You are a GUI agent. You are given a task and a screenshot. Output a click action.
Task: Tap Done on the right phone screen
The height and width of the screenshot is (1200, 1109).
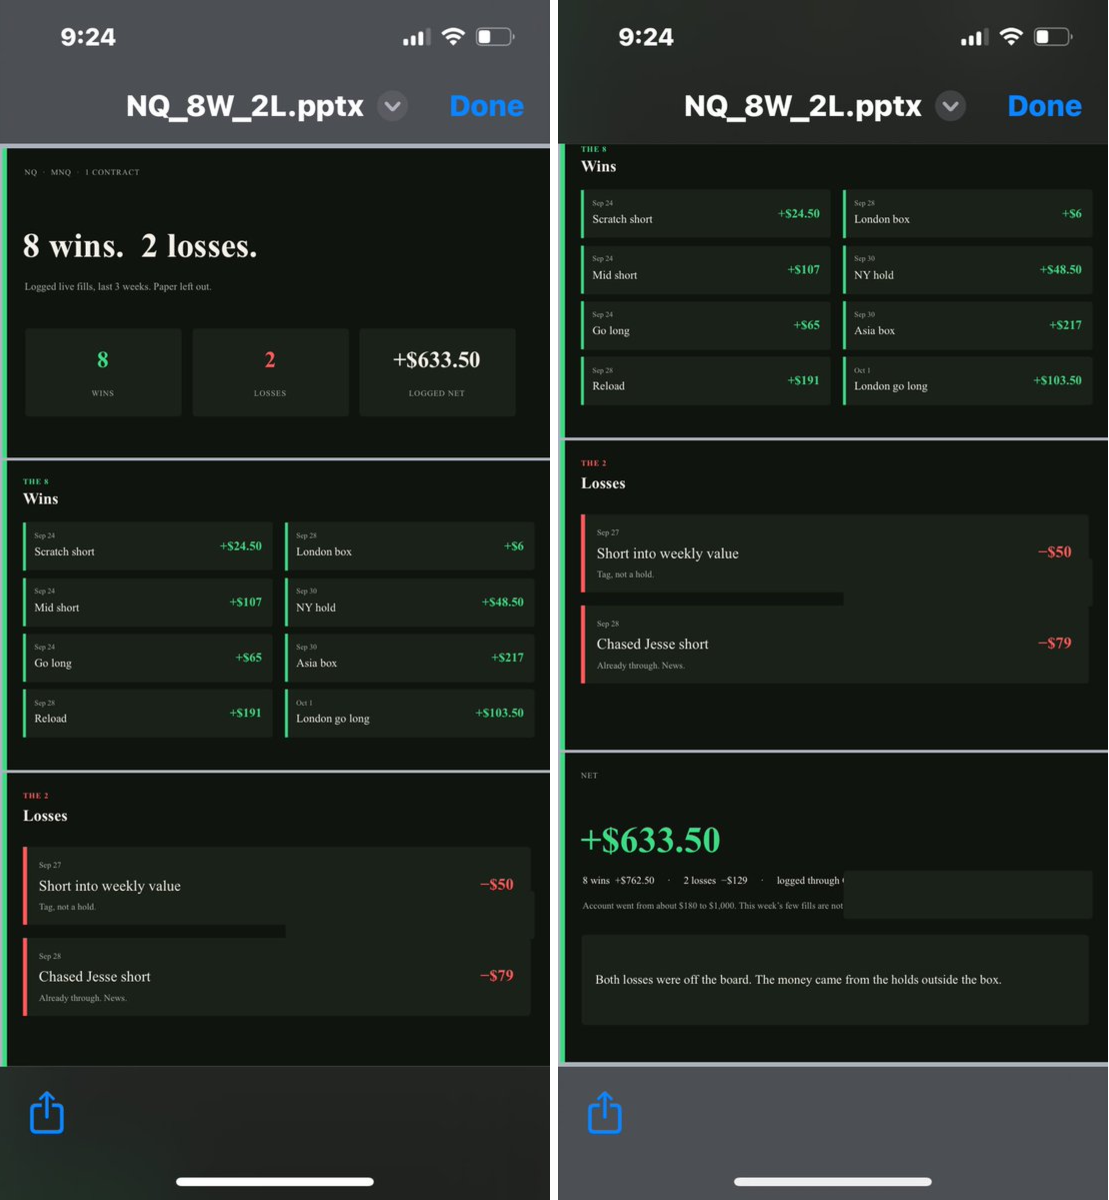click(x=1045, y=106)
